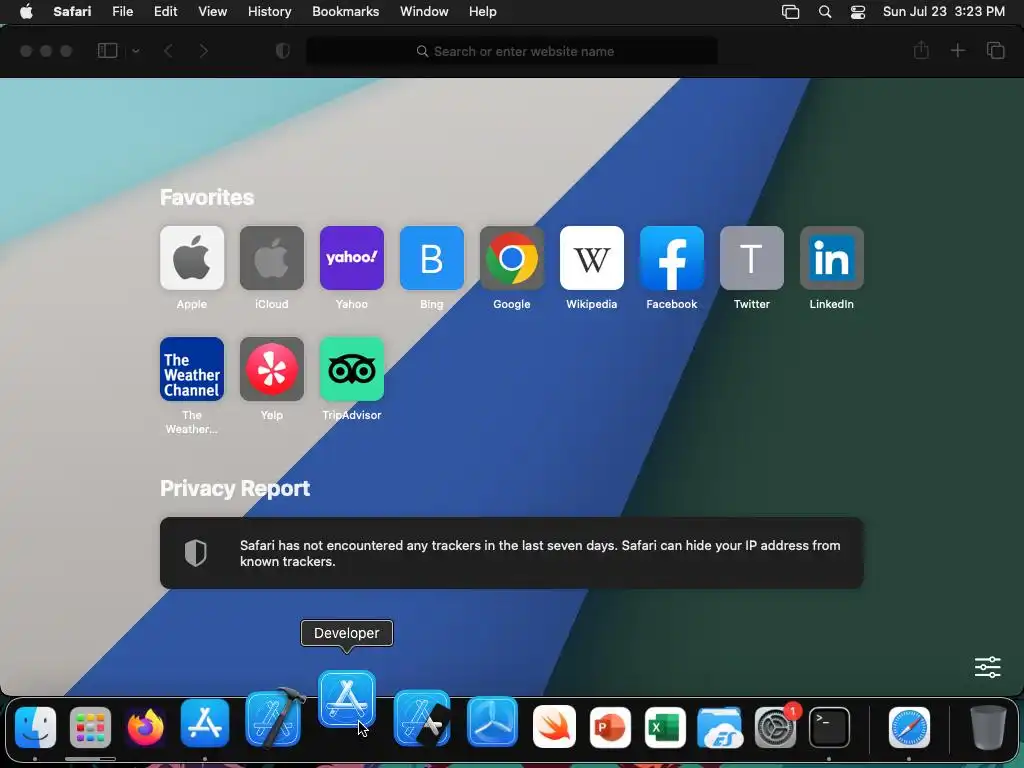This screenshot has height=768, width=1024.
Task: Open the Help menu
Action: click(483, 12)
